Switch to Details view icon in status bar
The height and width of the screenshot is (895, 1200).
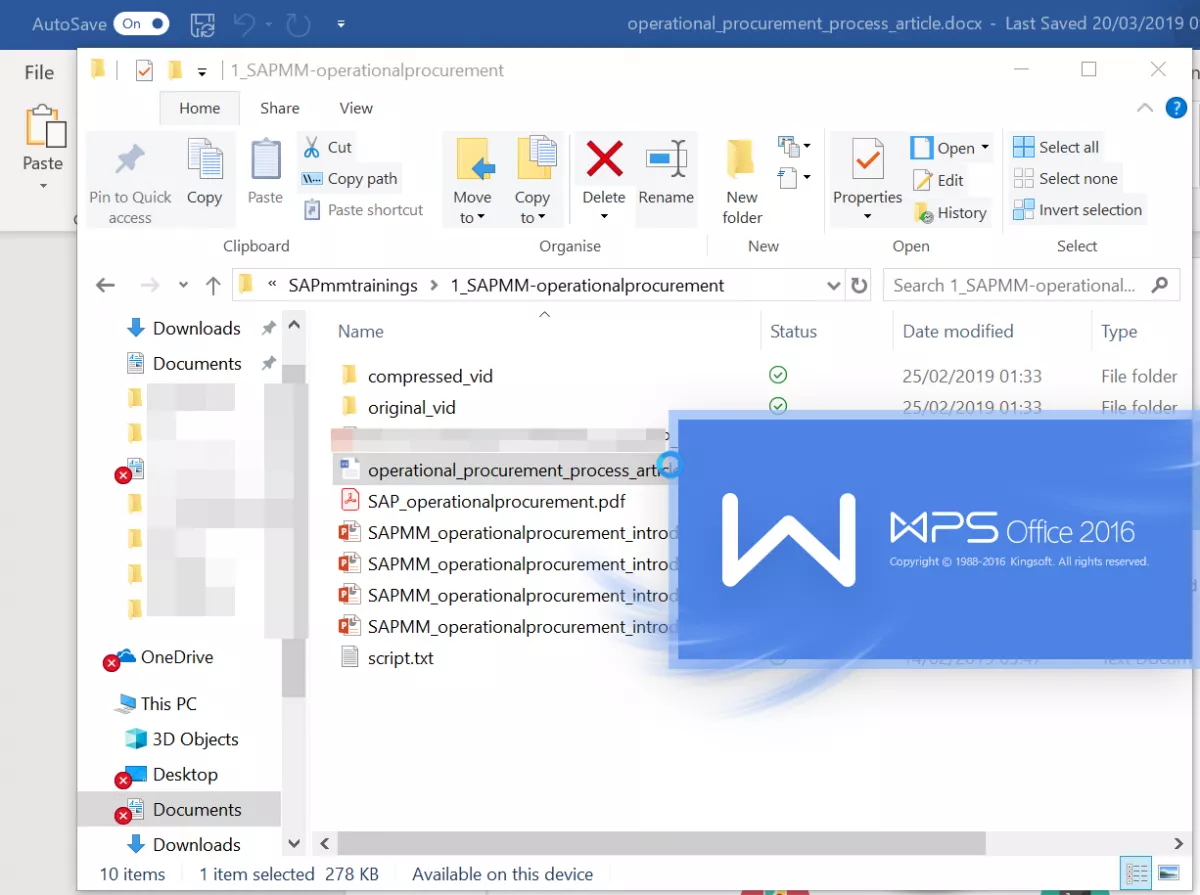click(1136, 874)
